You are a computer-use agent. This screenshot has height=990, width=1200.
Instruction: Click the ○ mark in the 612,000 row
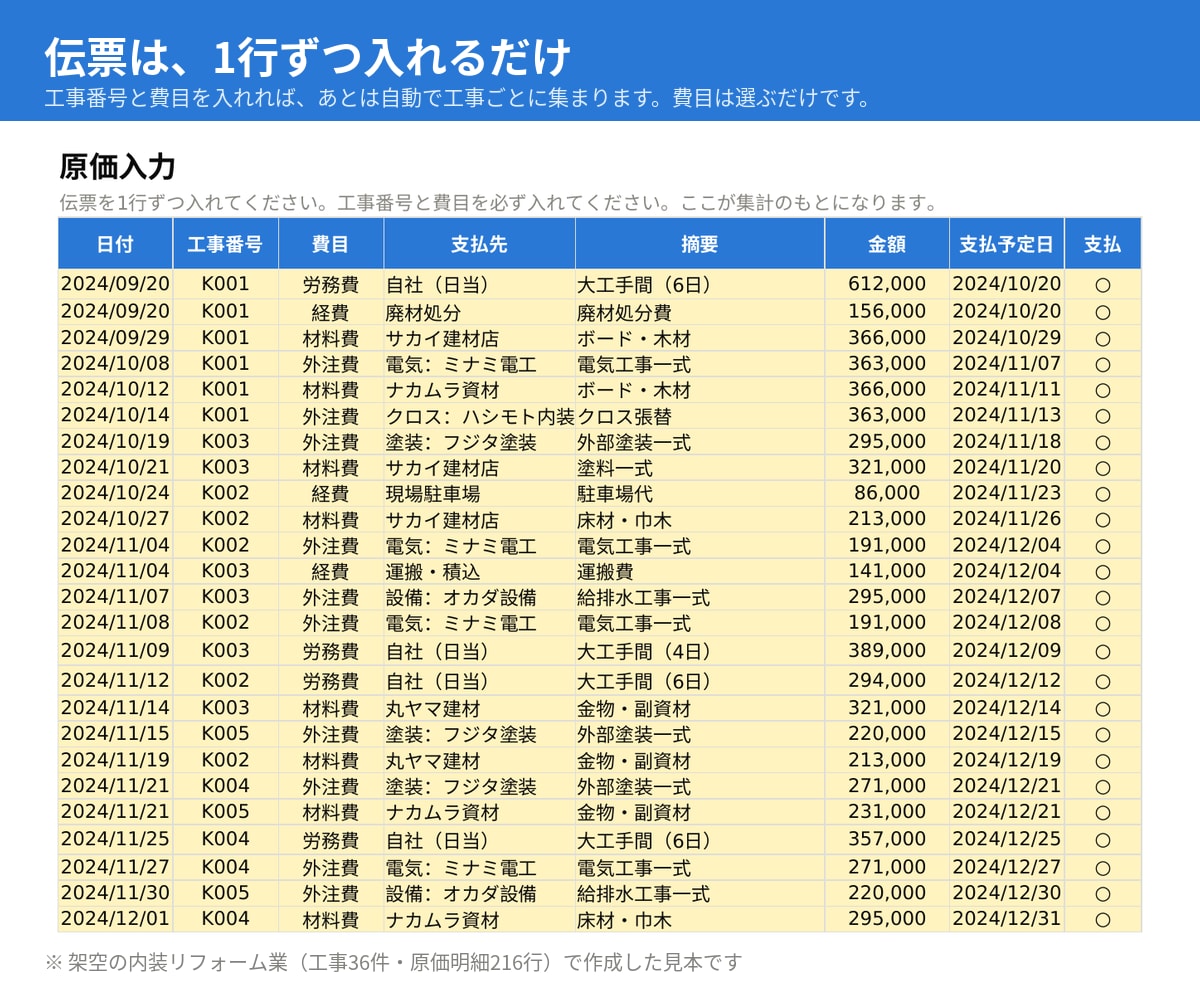(1102, 285)
